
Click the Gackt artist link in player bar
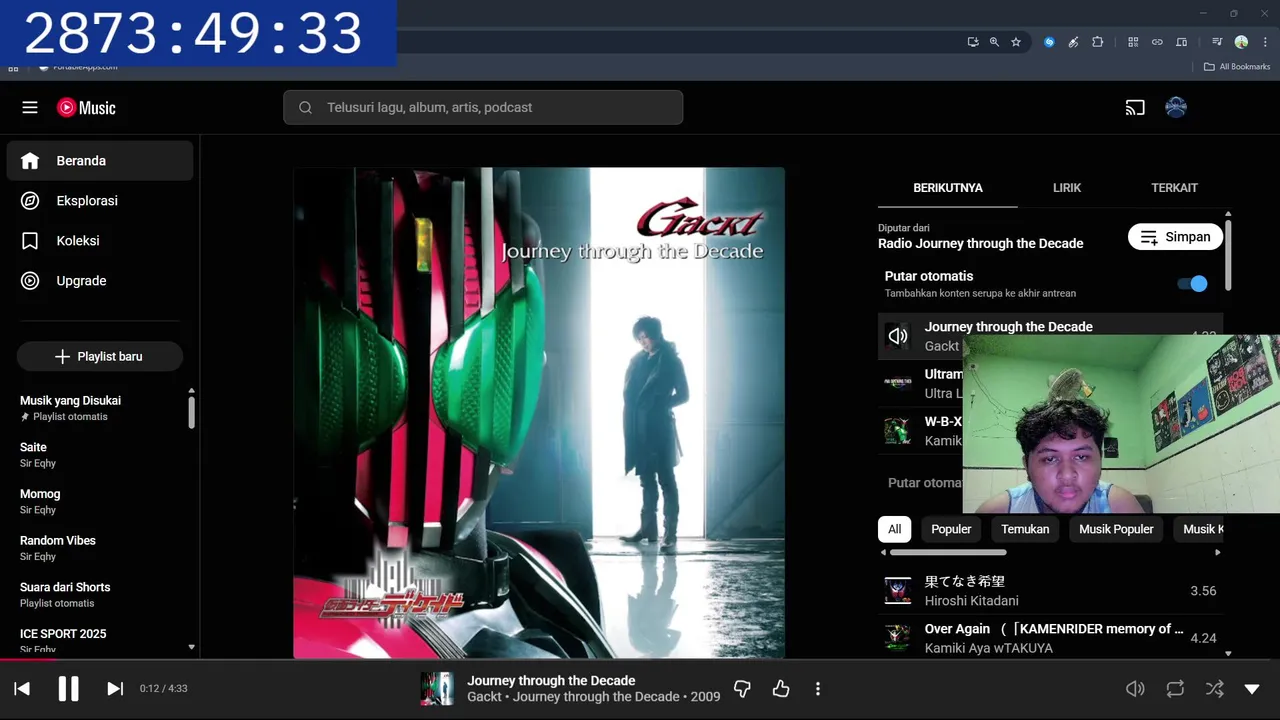(x=484, y=697)
